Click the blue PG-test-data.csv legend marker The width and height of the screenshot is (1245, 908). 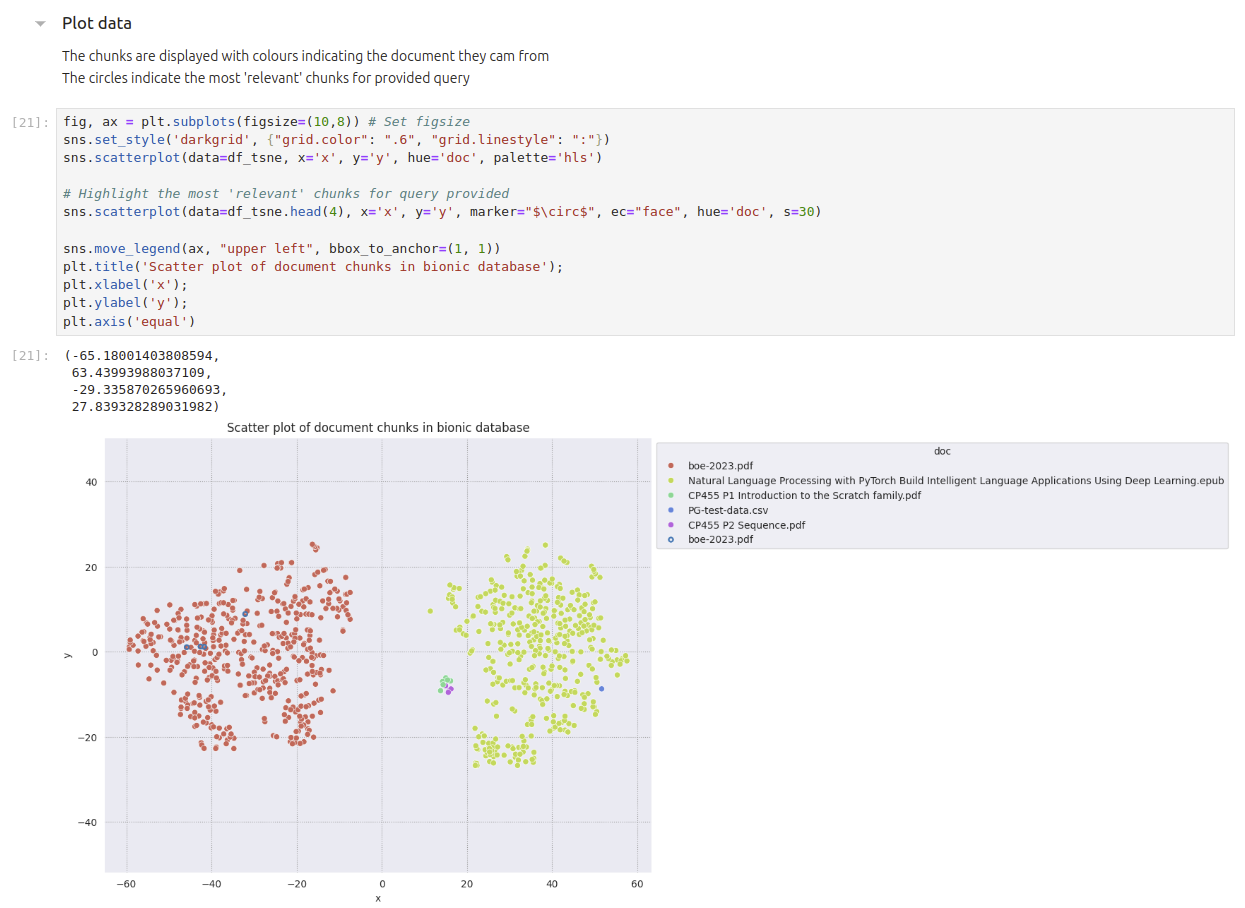pyautogui.click(x=671, y=510)
